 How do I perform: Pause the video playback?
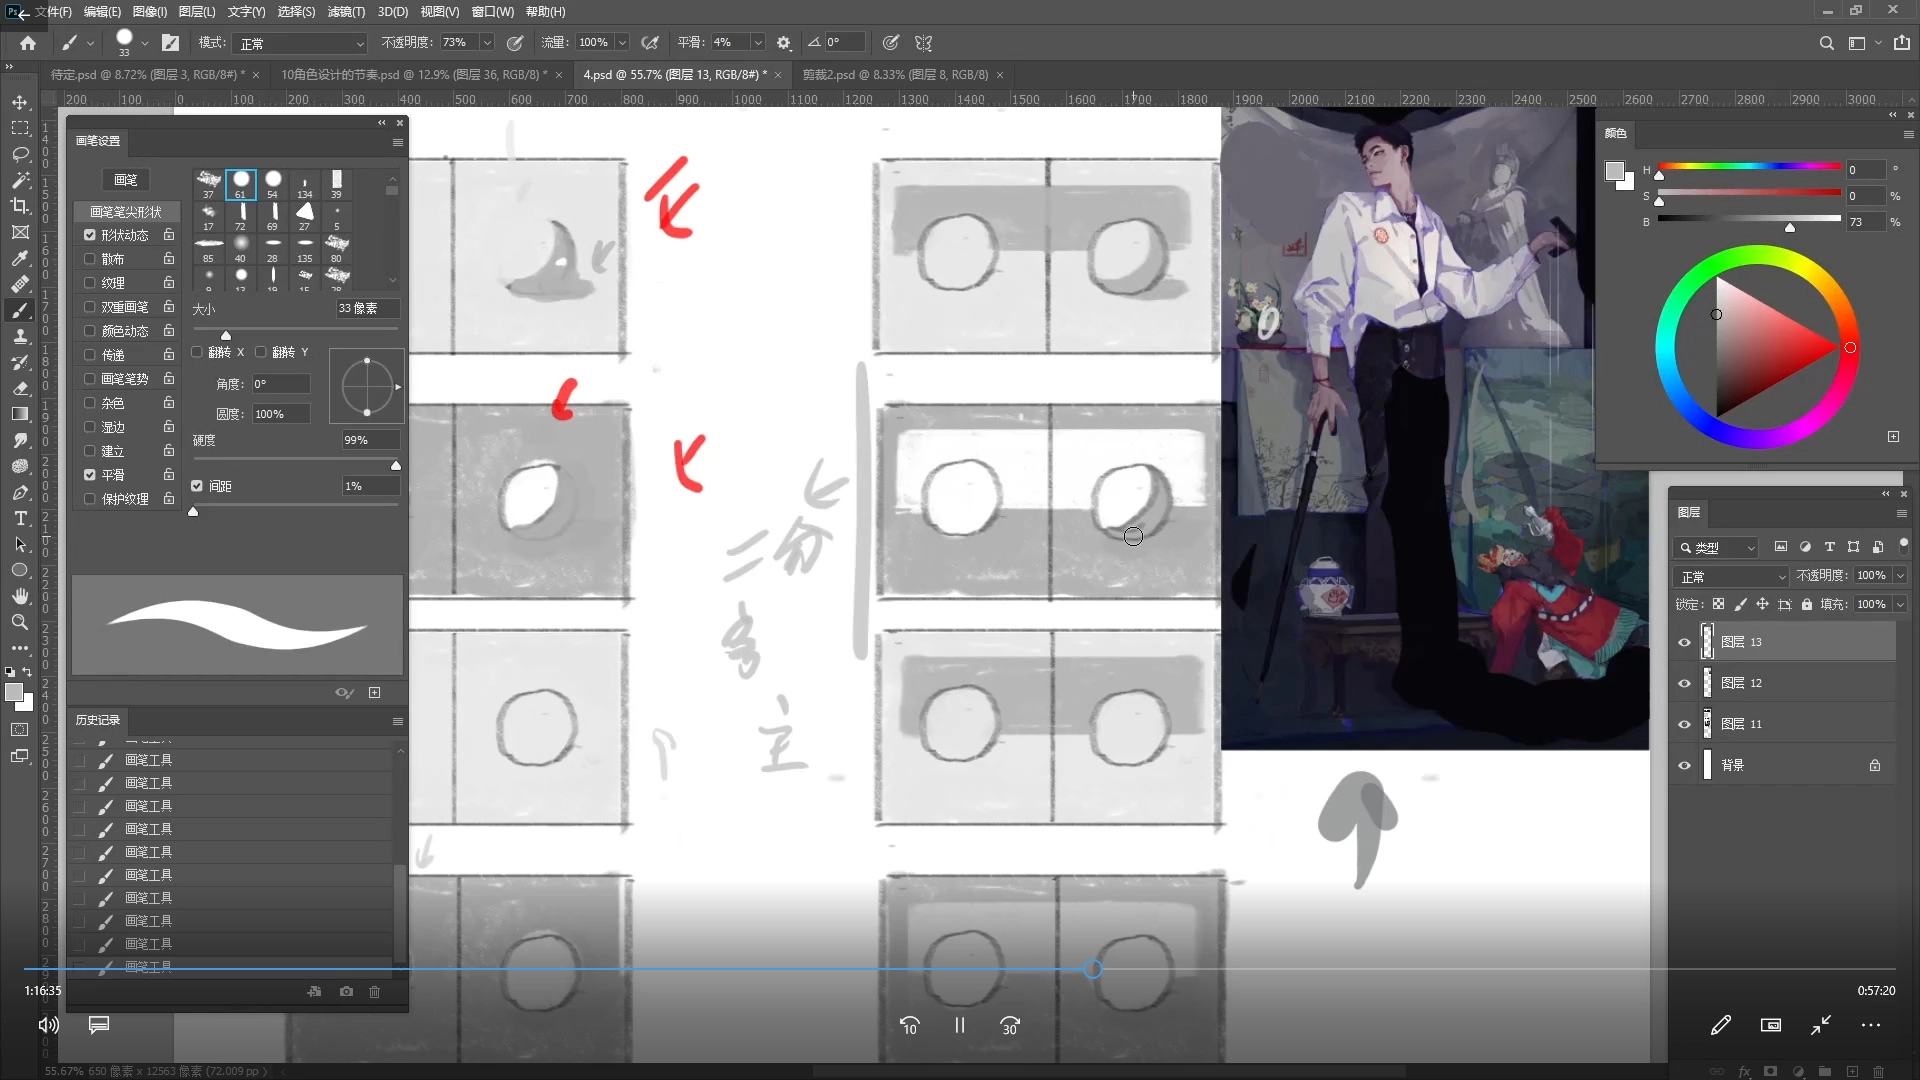click(960, 1025)
